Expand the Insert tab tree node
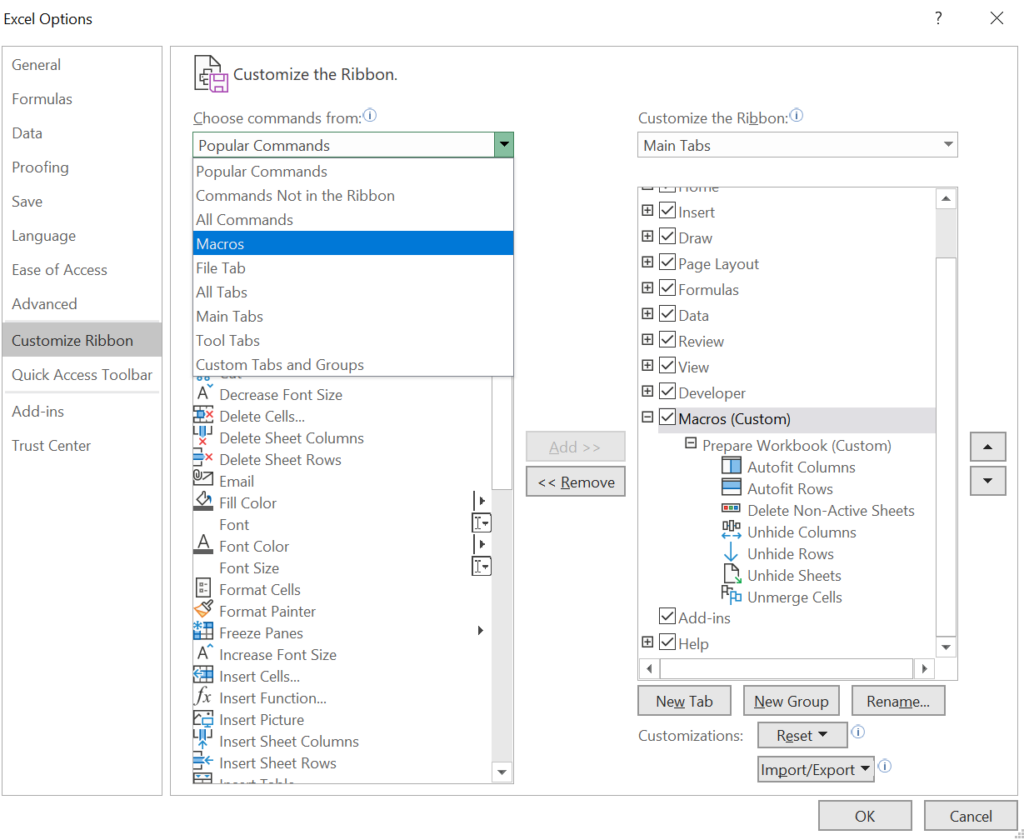The width and height of the screenshot is (1024, 840). pyautogui.click(x=647, y=210)
